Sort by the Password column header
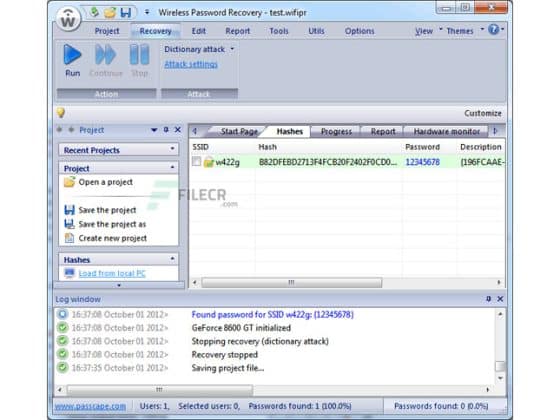The height and width of the screenshot is (420, 560). pos(422,147)
